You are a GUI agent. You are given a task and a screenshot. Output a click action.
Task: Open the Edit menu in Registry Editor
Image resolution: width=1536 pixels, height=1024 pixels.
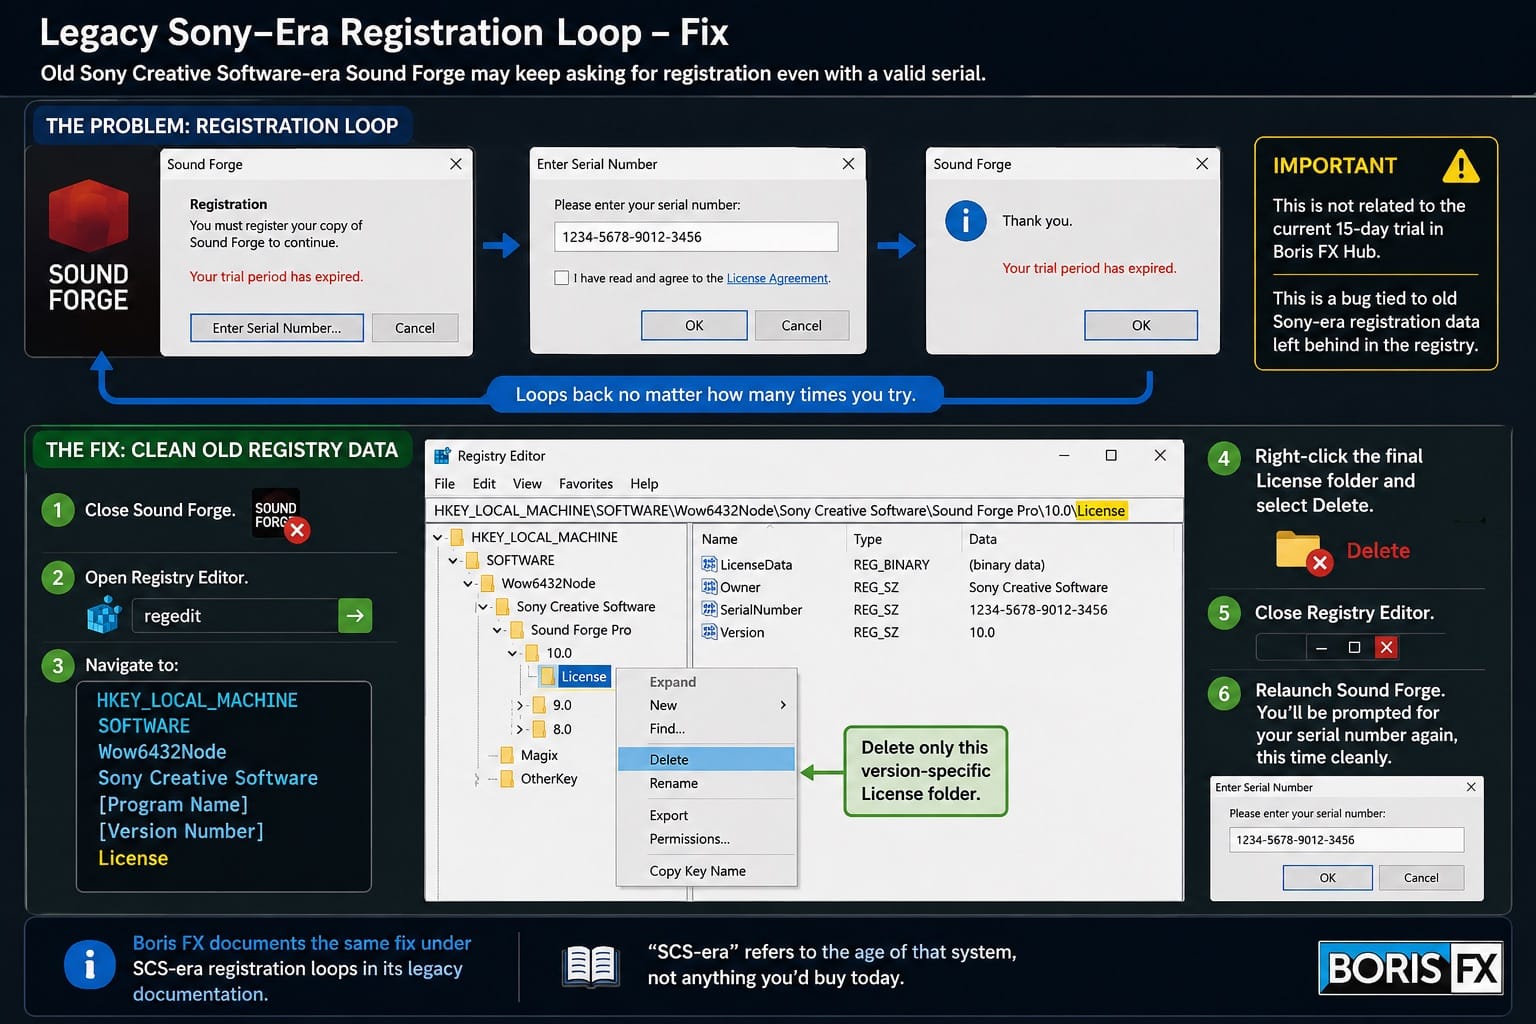pyautogui.click(x=484, y=484)
